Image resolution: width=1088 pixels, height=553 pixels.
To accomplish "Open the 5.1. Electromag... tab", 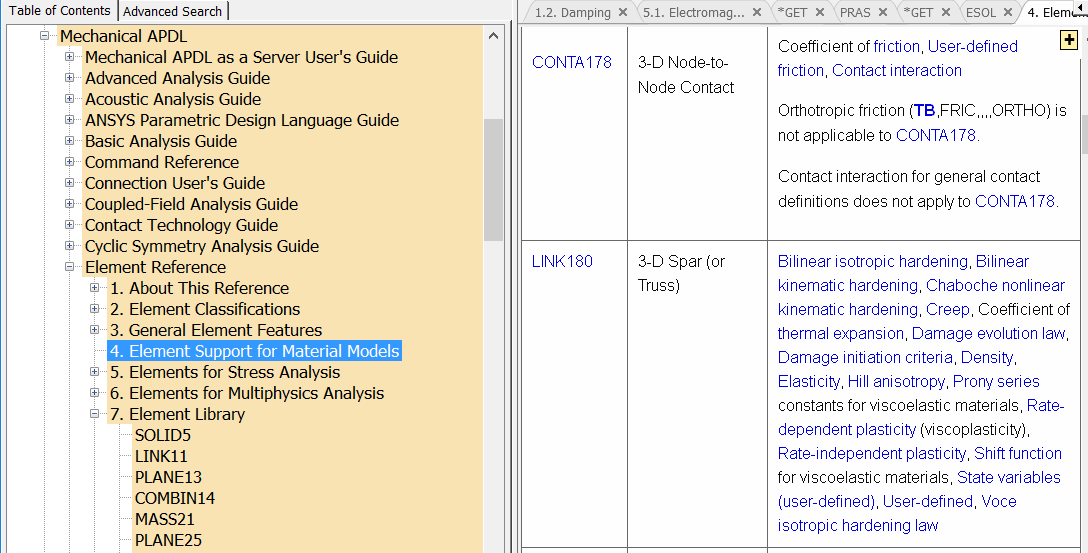I will (x=693, y=12).
